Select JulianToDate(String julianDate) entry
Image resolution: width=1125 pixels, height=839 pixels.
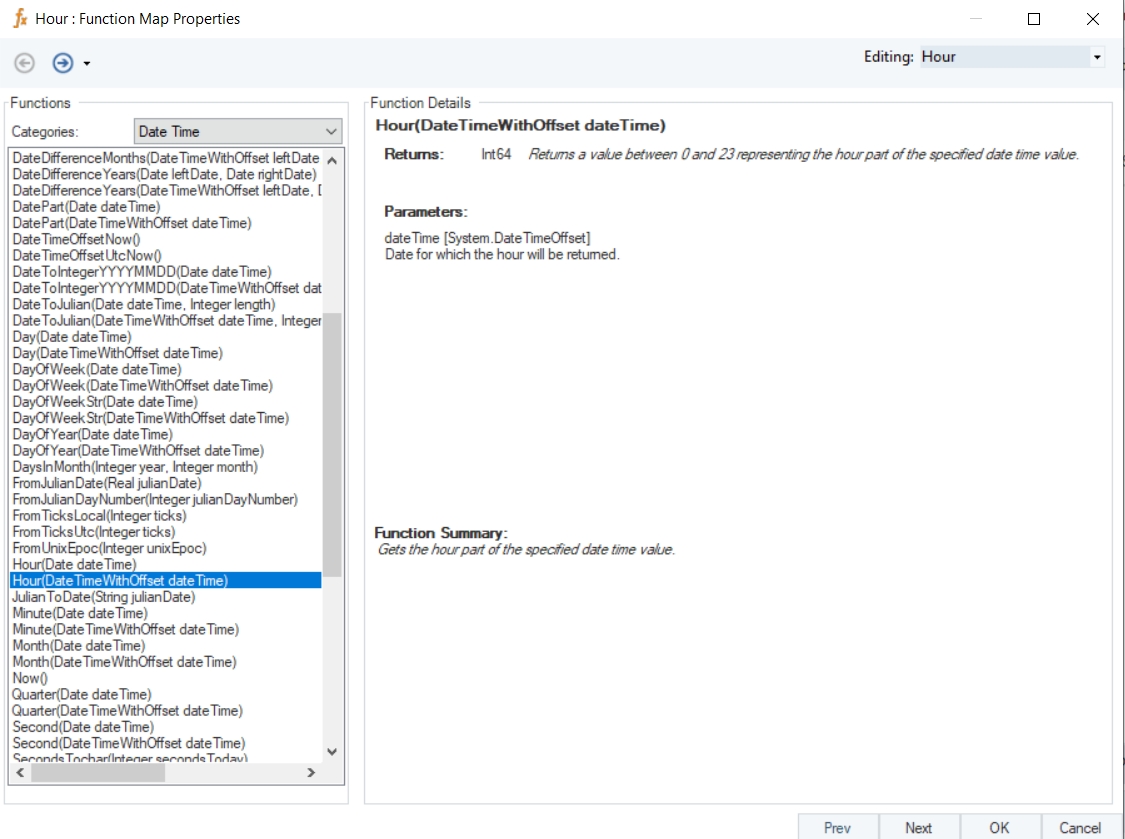pos(103,597)
